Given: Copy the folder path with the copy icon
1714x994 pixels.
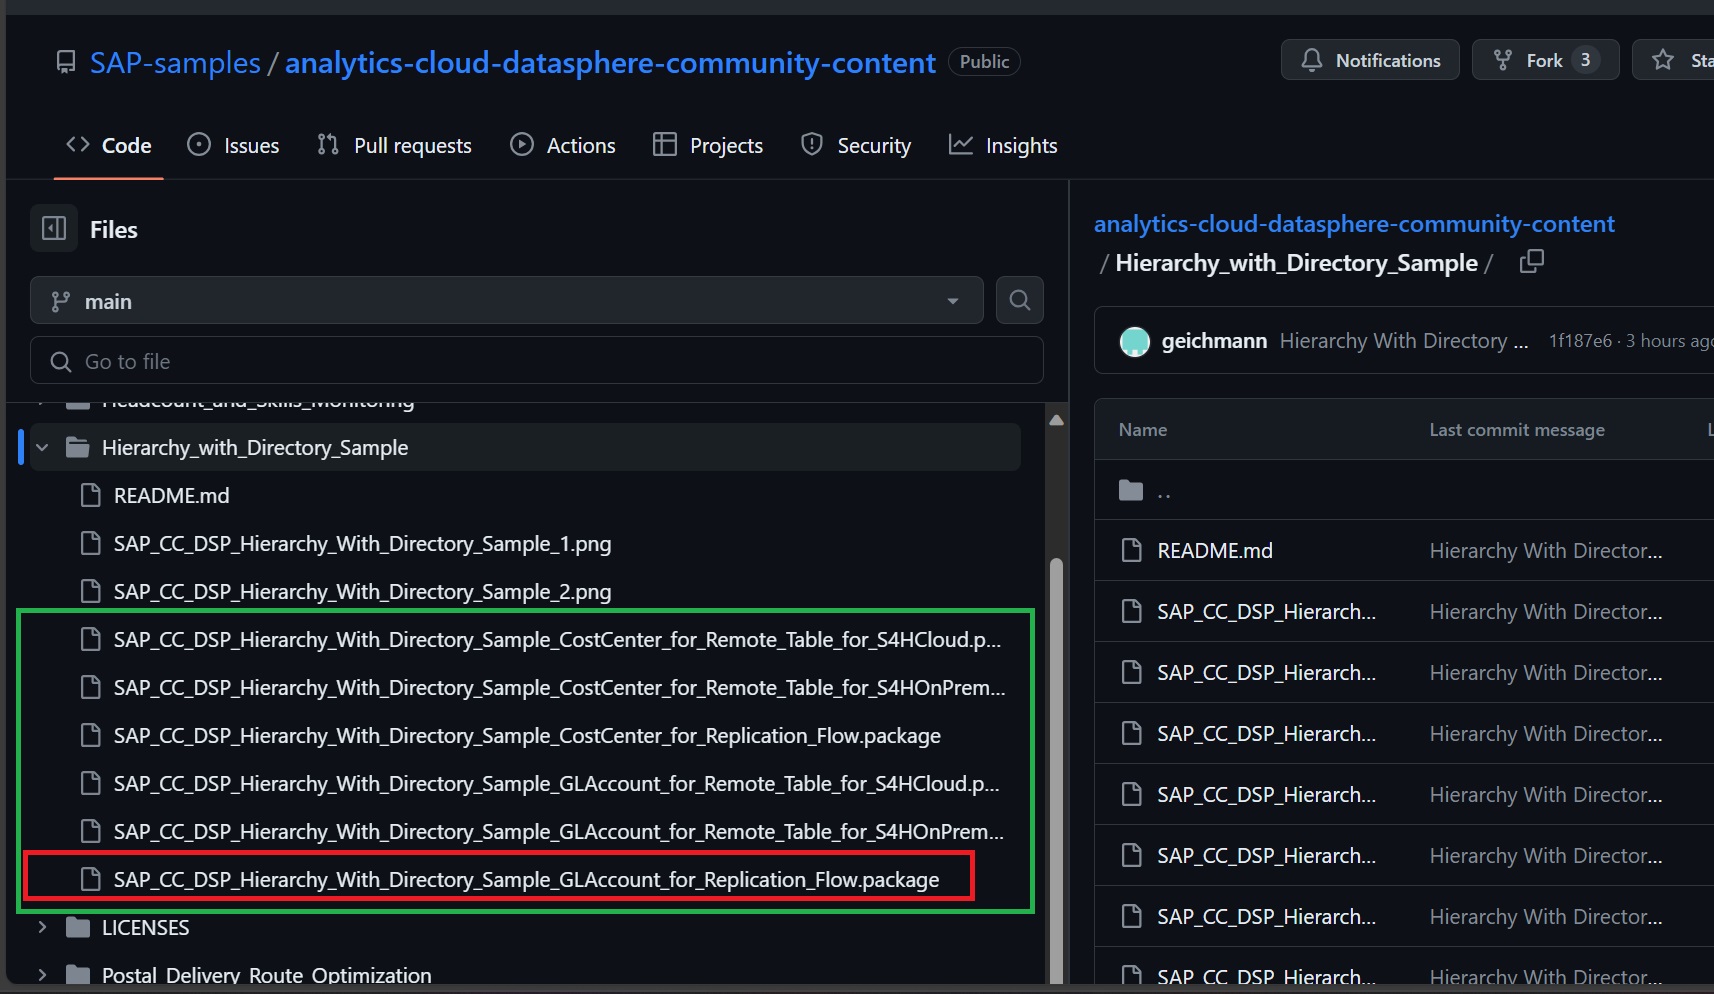Looking at the screenshot, I should coord(1531,262).
